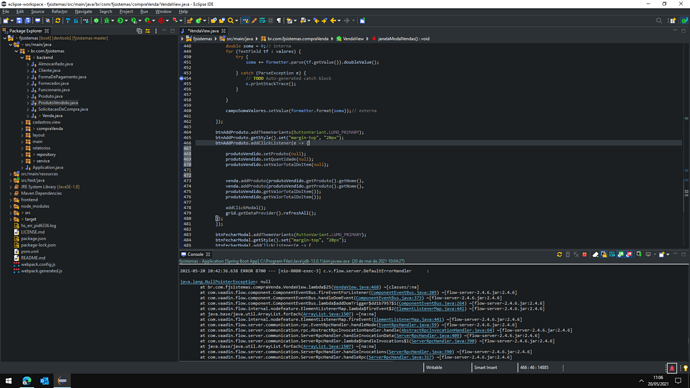690x388 pixels.
Task: Click Console relaunch yellow arrows icon
Action: 559,254
